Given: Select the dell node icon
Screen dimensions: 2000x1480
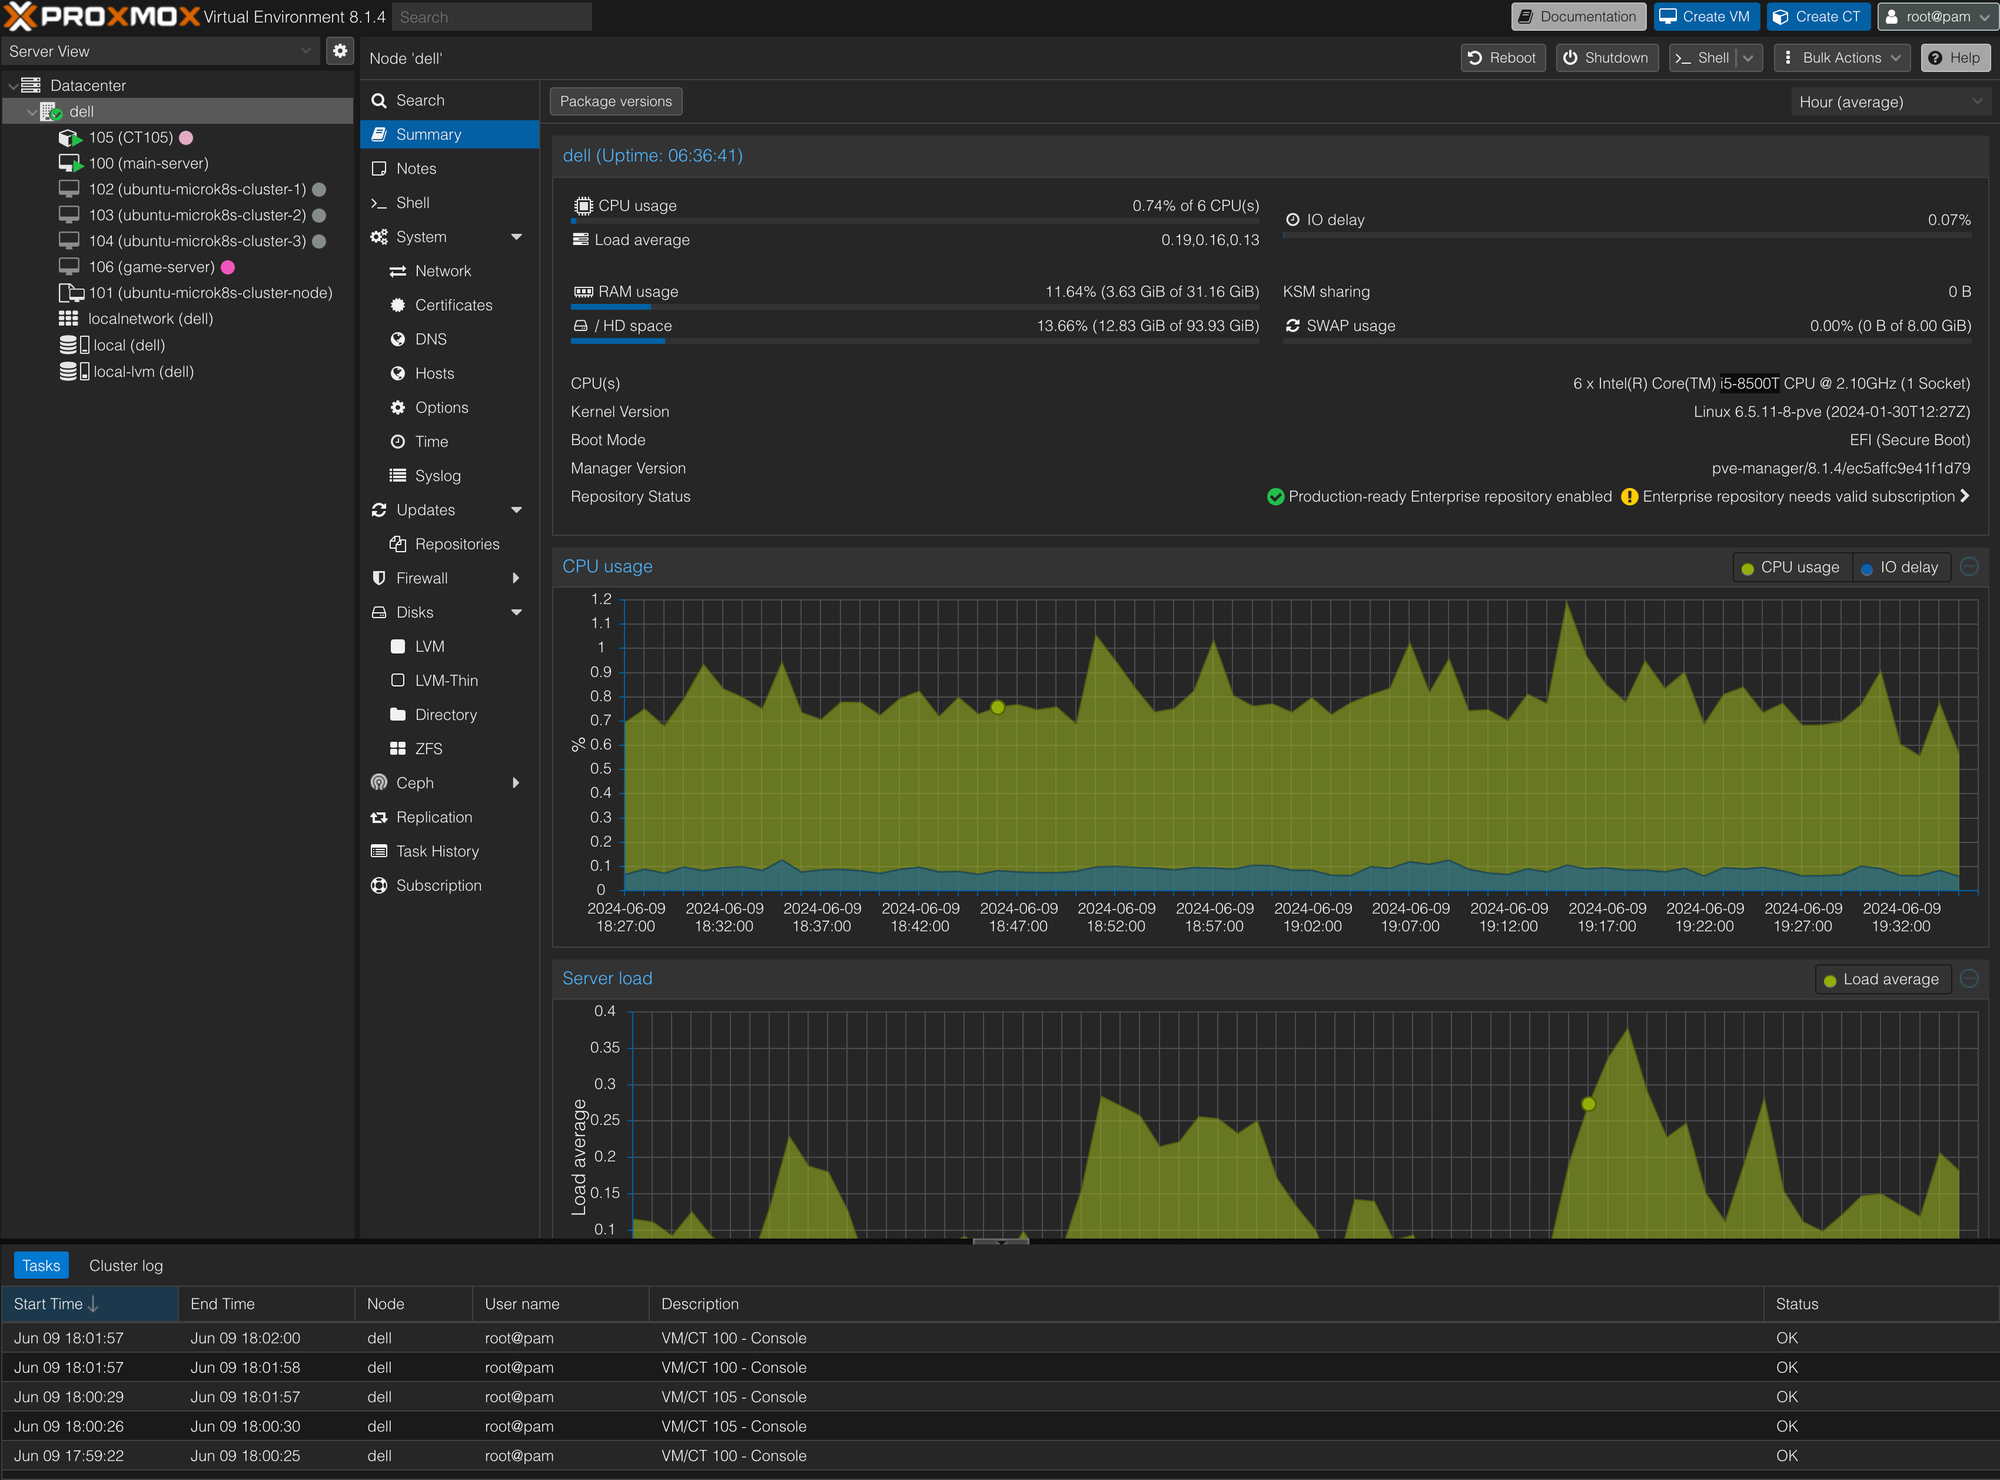Looking at the screenshot, I should pos(51,112).
